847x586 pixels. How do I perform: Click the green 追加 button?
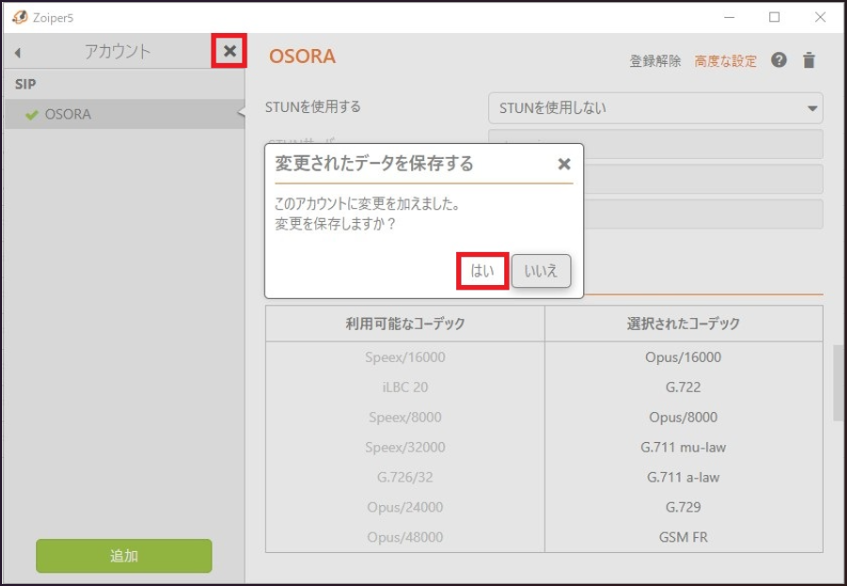[124, 555]
